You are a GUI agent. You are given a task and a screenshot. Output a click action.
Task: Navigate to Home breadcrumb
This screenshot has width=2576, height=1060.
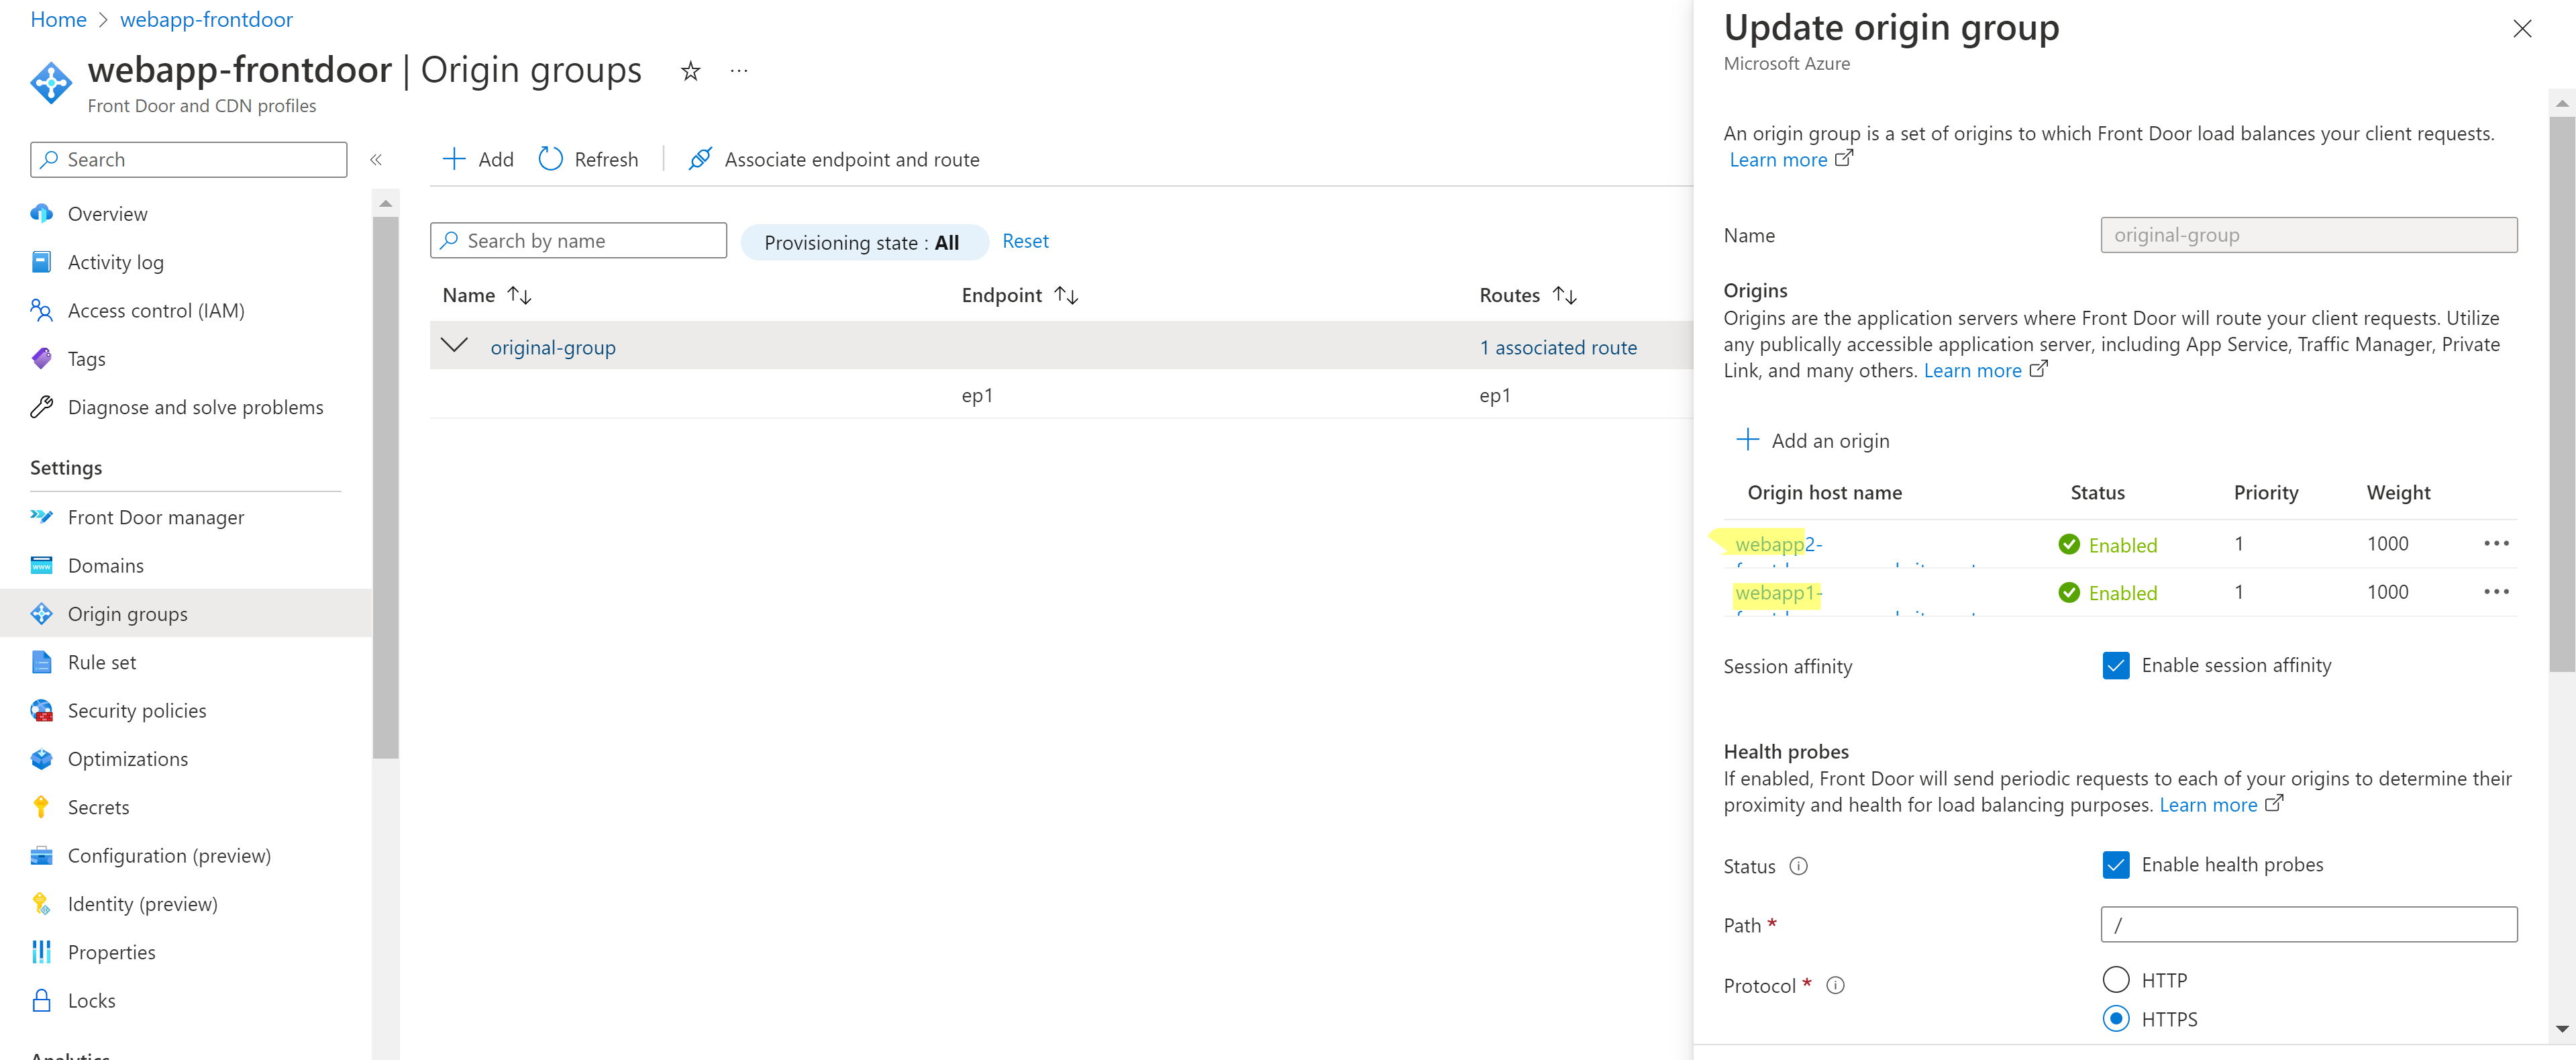point(58,19)
